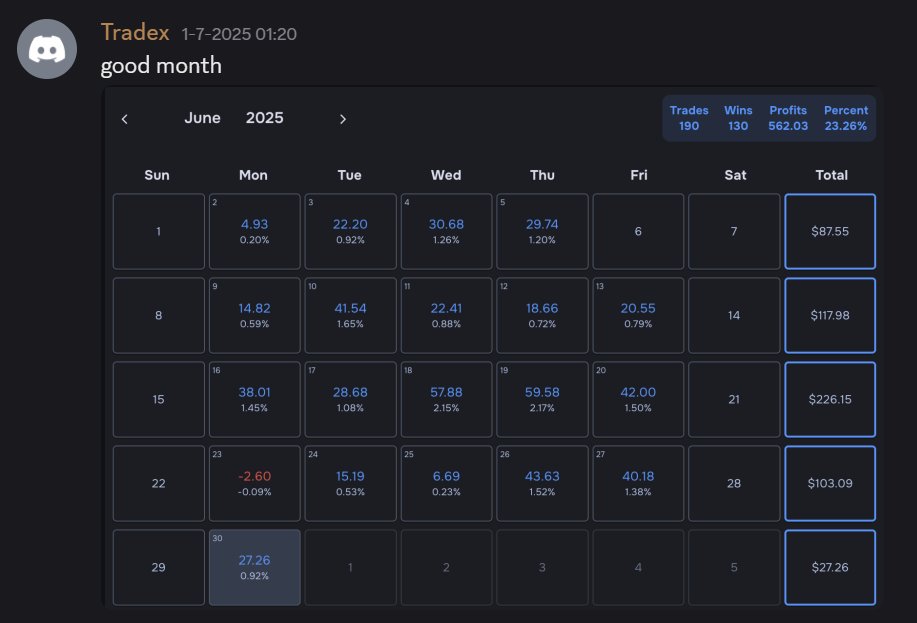Open June 5 cell showing 29.74
Image resolution: width=917 pixels, height=623 pixels.
pyautogui.click(x=542, y=231)
